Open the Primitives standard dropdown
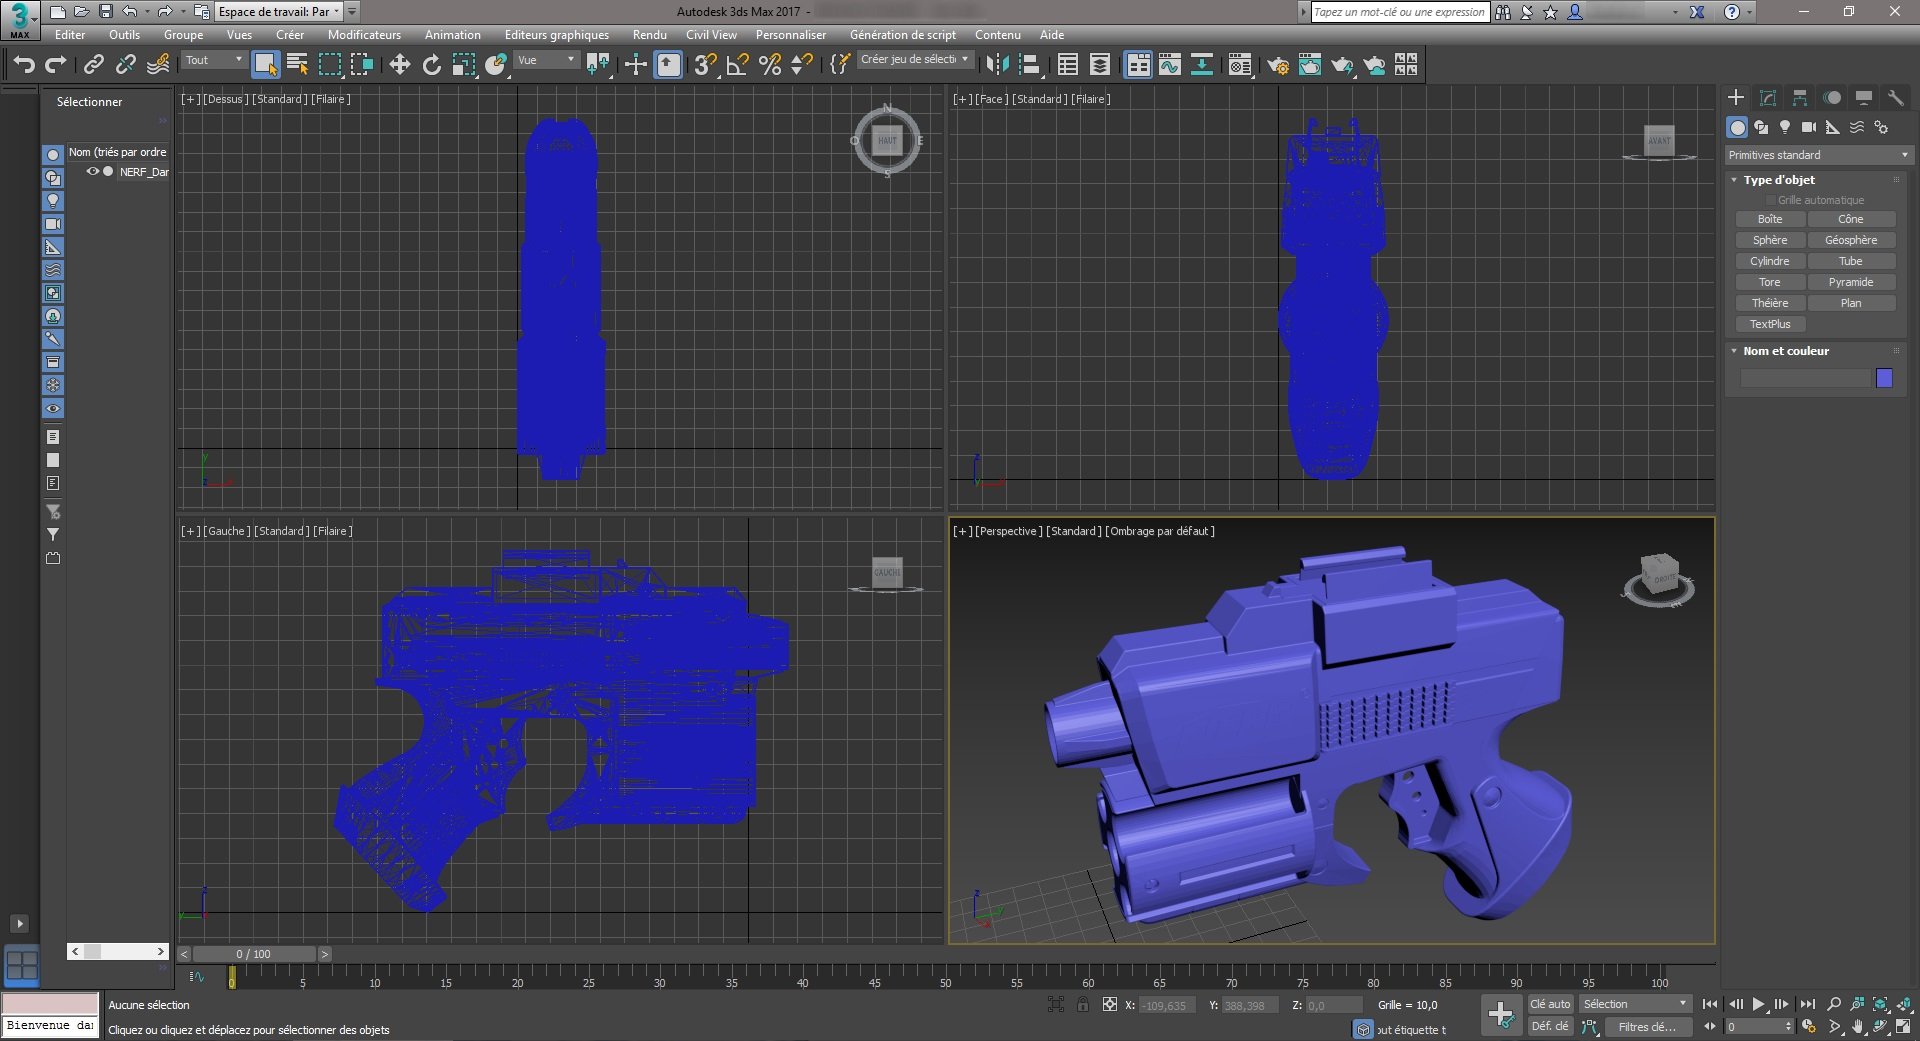The height and width of the screenshot is (1041, 1920). 1817,155
